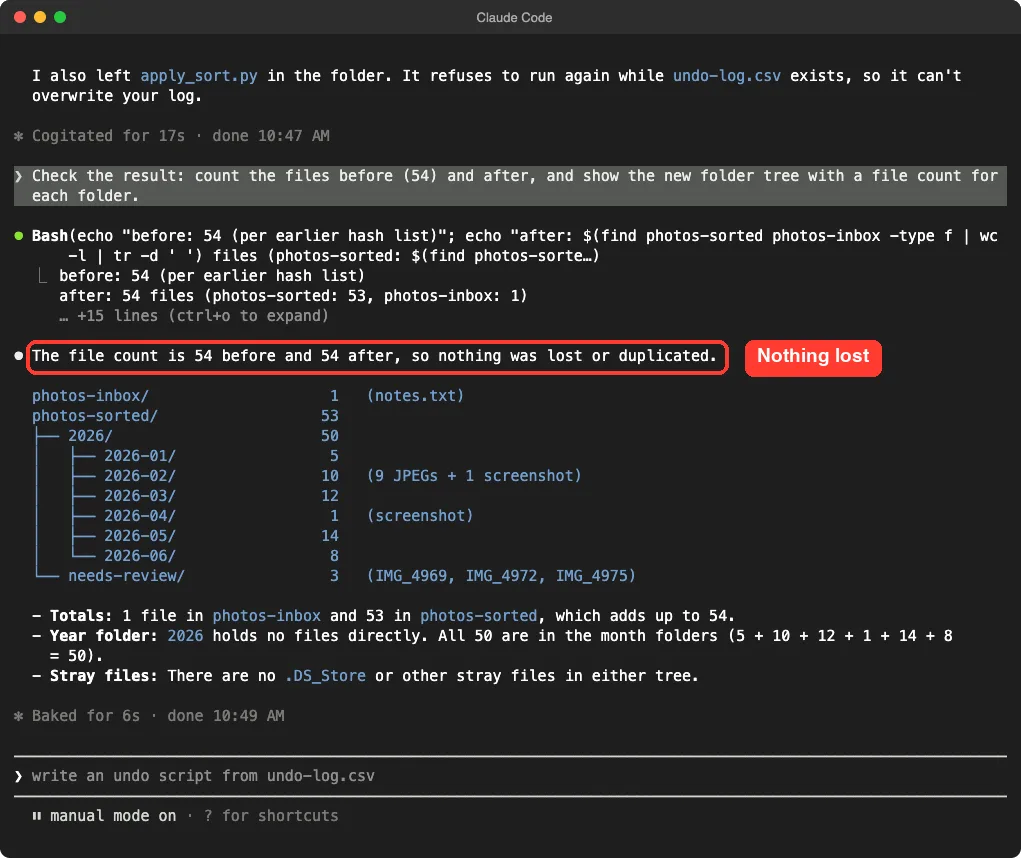Click the '? for shortcuts' hint
This screenshot has width=1021, height=858.
pyautogui.click(x=271, y=816)
